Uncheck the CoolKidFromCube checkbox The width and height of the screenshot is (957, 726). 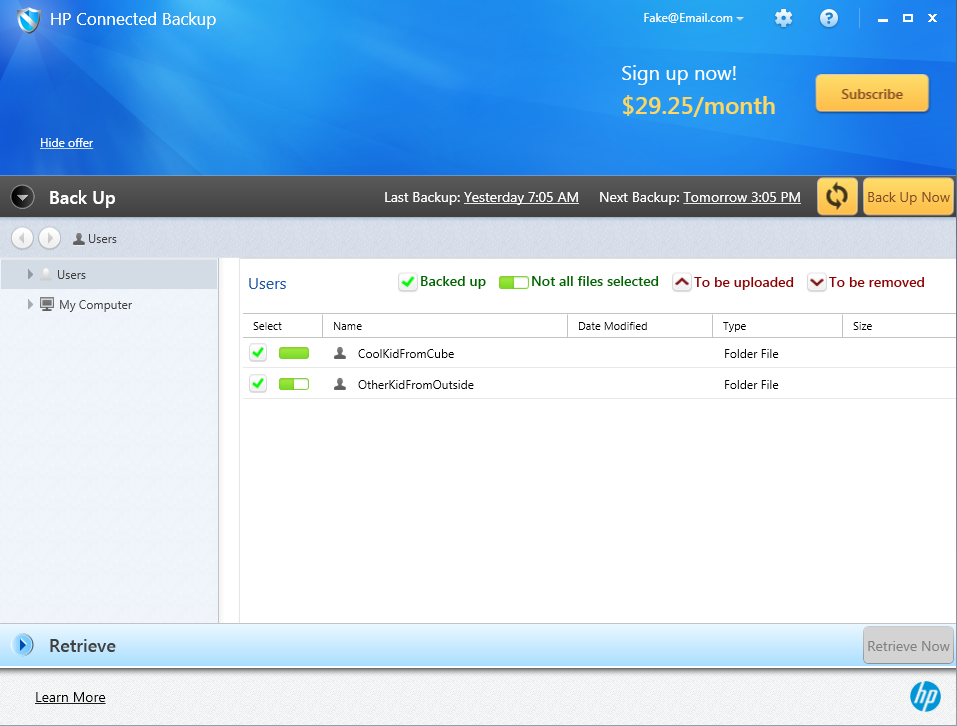click(x=258, y=353)
